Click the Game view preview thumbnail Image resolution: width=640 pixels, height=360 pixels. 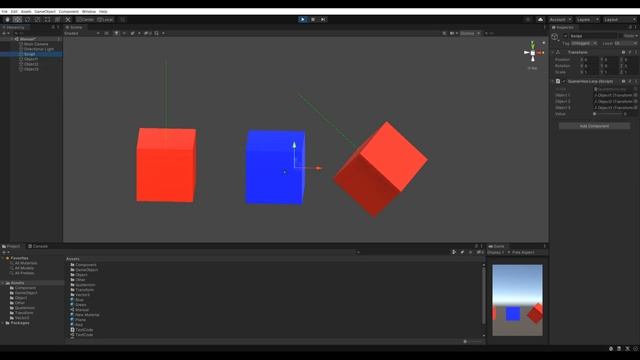[x=517, y=300]
